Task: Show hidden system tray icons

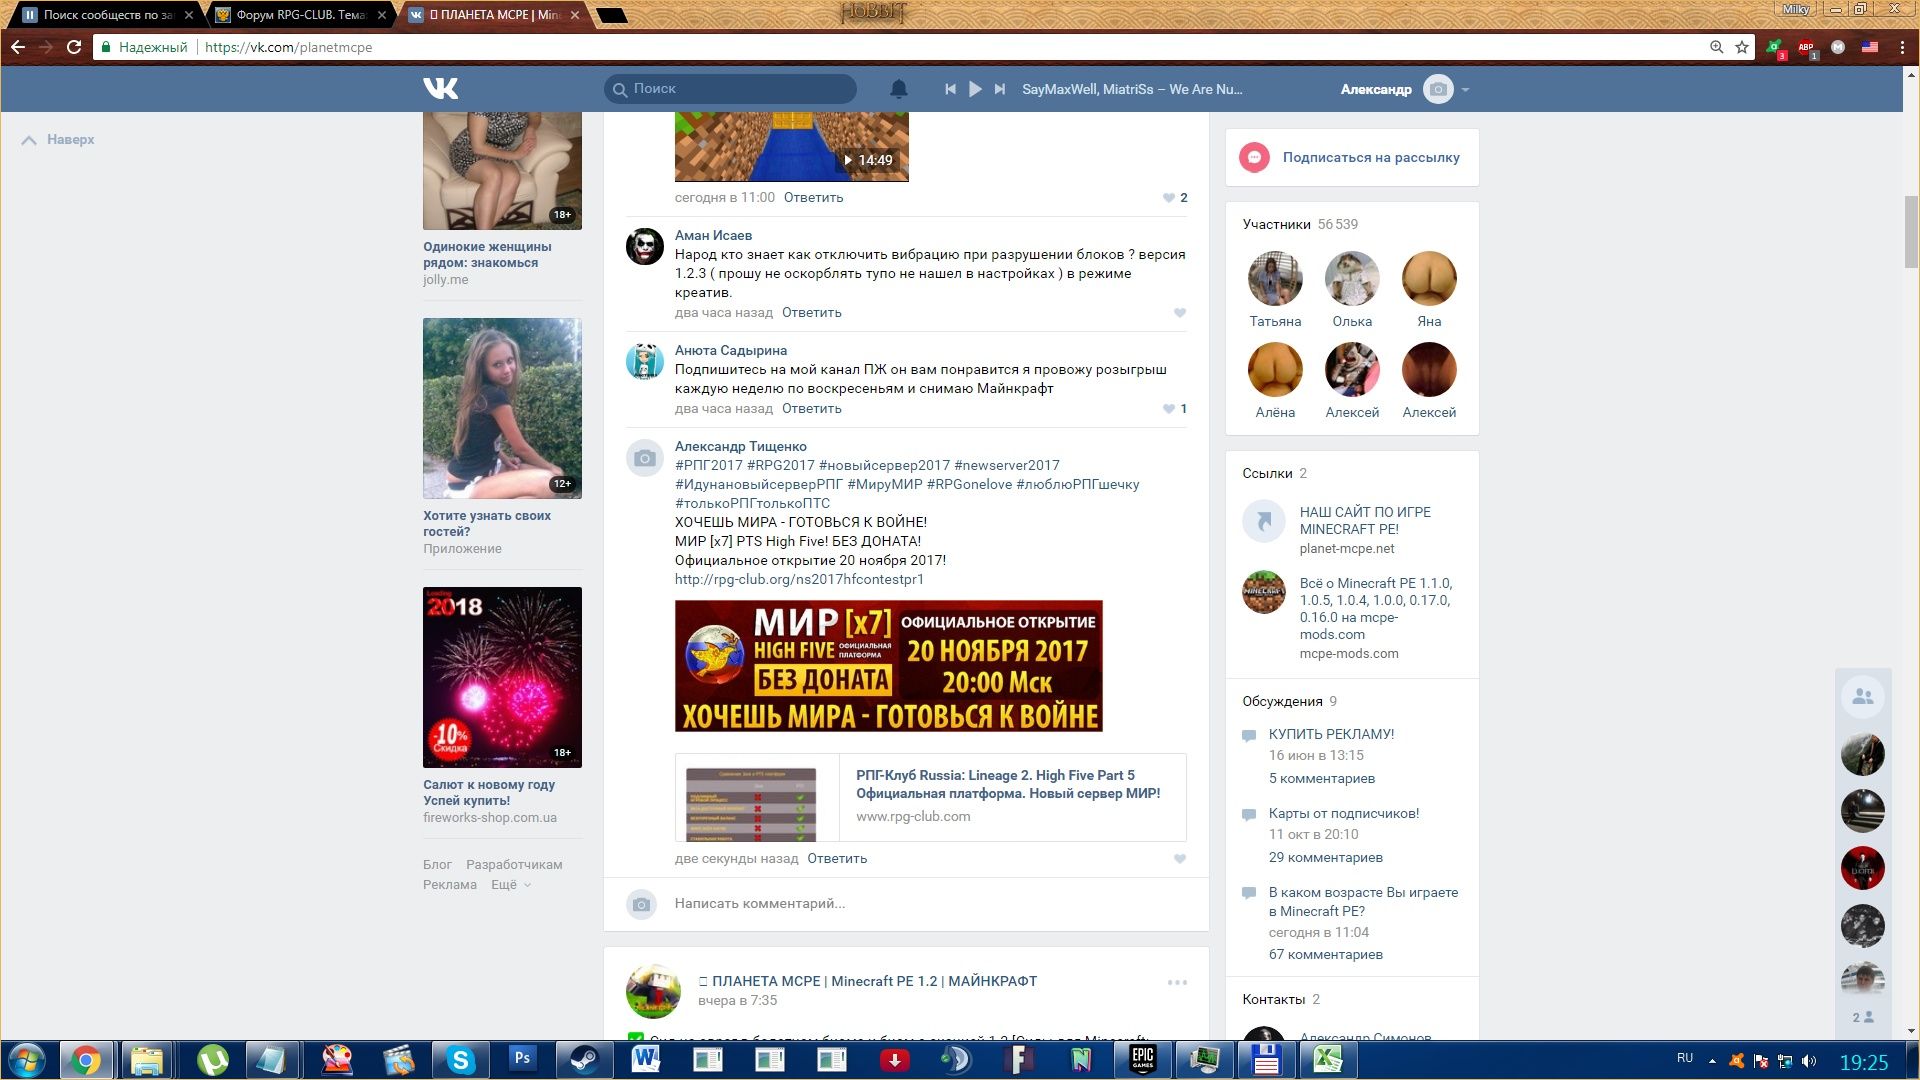Action: point(1712,1061)
